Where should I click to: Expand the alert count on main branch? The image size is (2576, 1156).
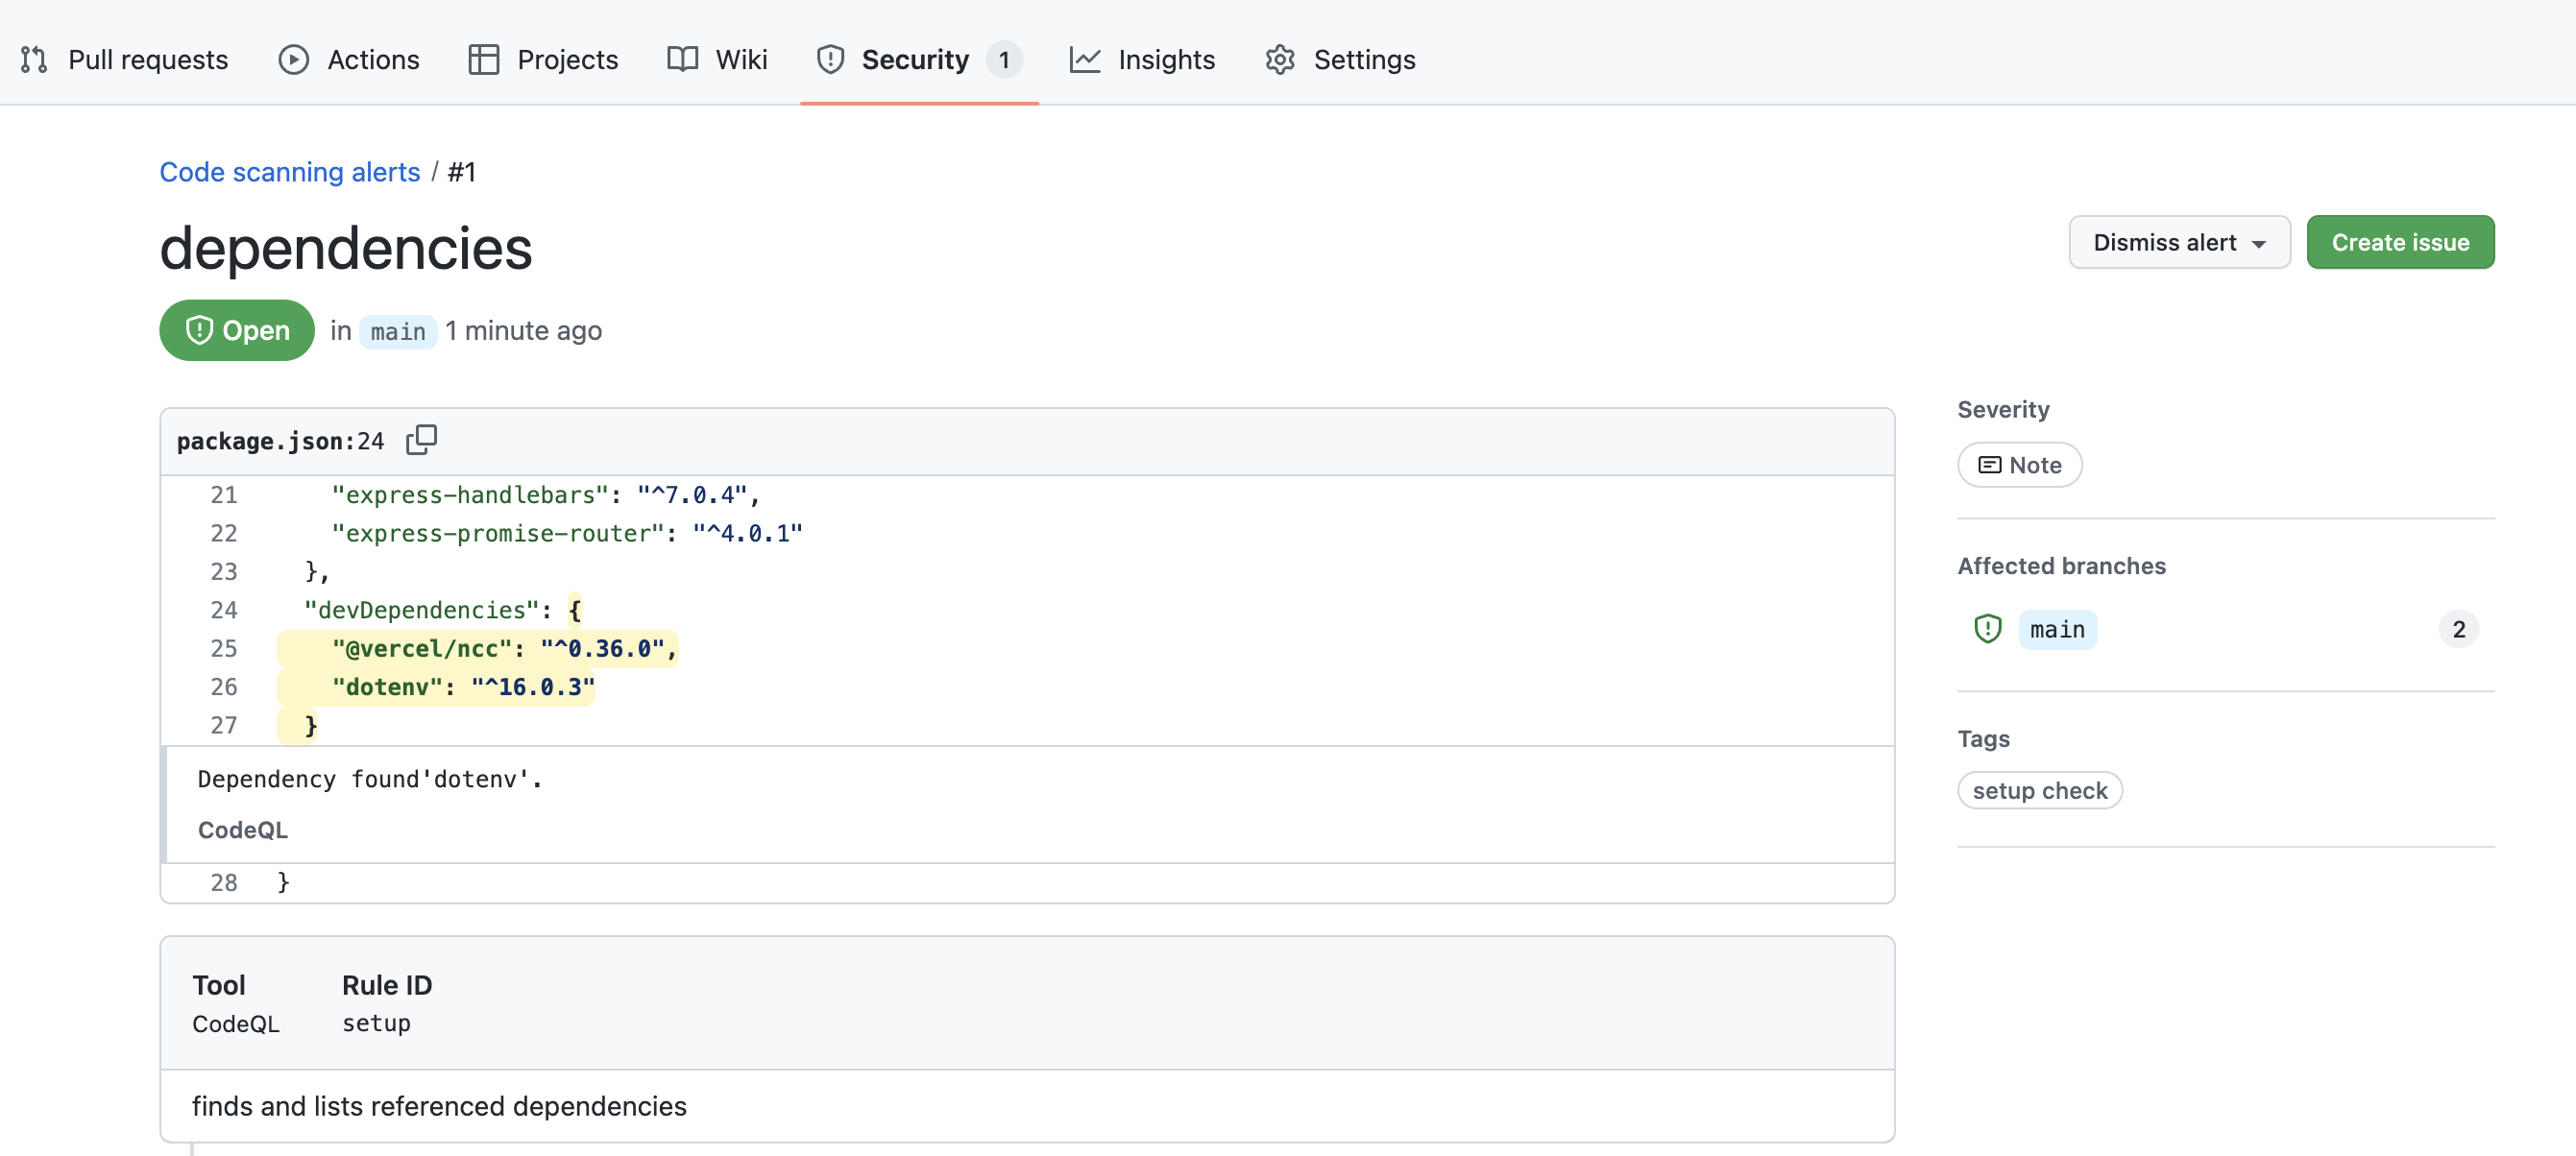click(2460, 629)
